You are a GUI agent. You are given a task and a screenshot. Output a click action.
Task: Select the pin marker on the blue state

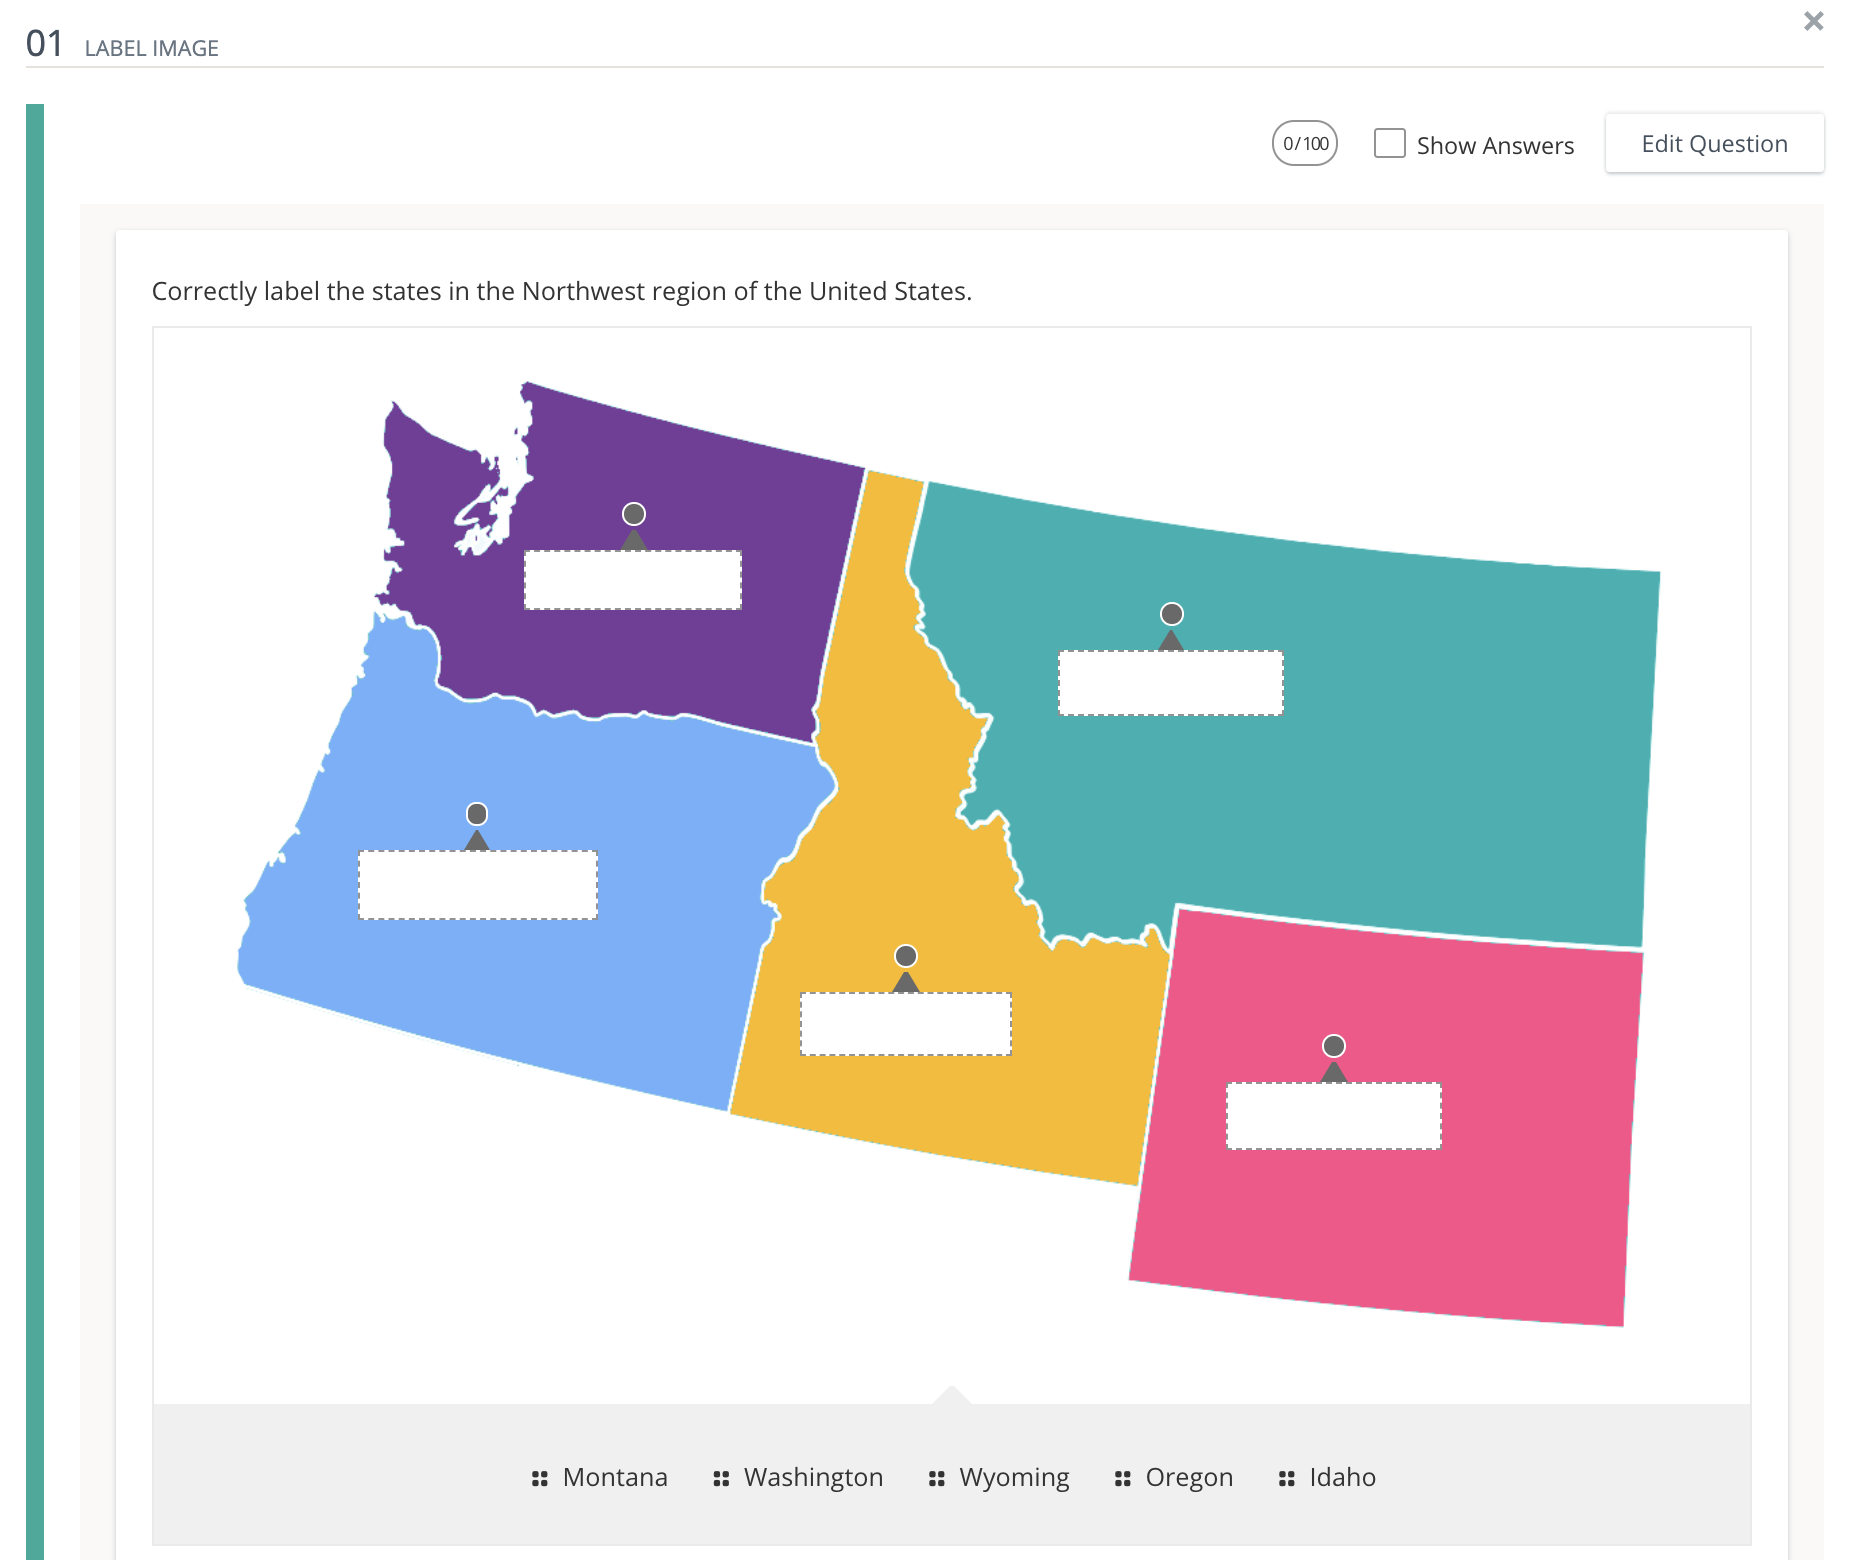tap(477, 814)
